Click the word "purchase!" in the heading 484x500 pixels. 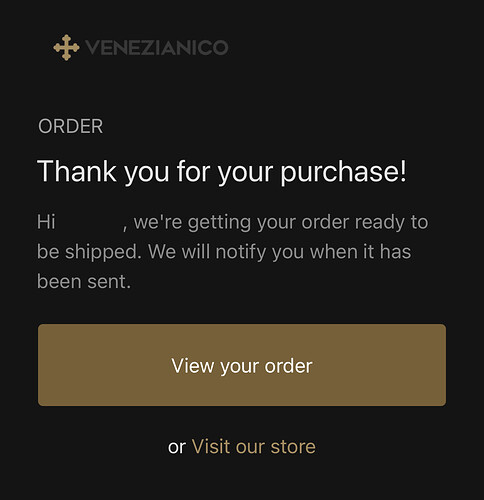pos(343,172)
